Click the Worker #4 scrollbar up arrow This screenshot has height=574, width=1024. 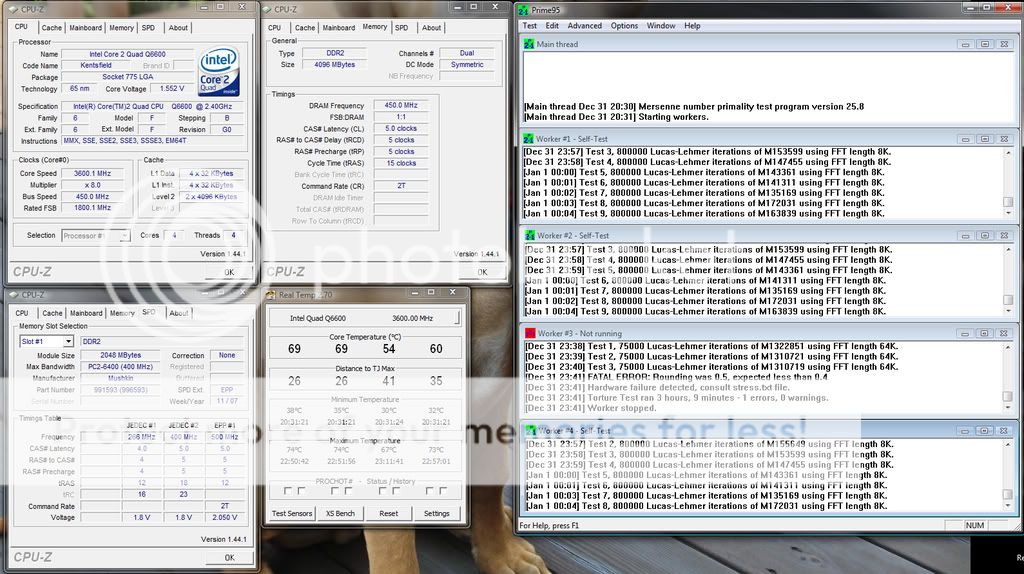tap(1008, 445)
